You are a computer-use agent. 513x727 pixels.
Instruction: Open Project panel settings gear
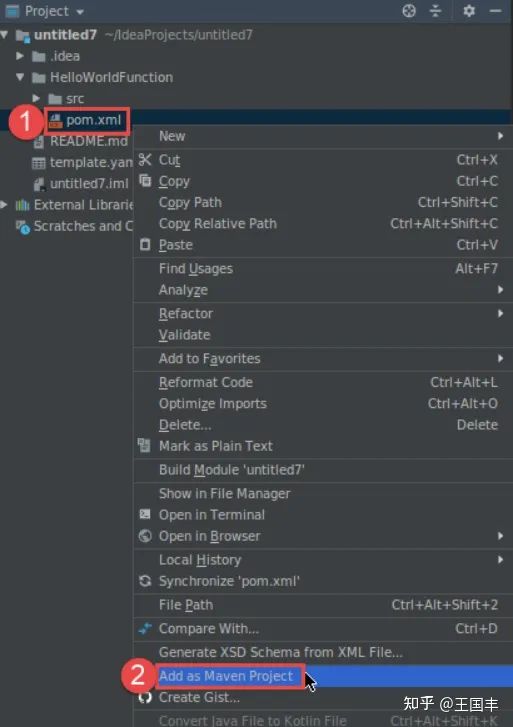coord(469,11)
